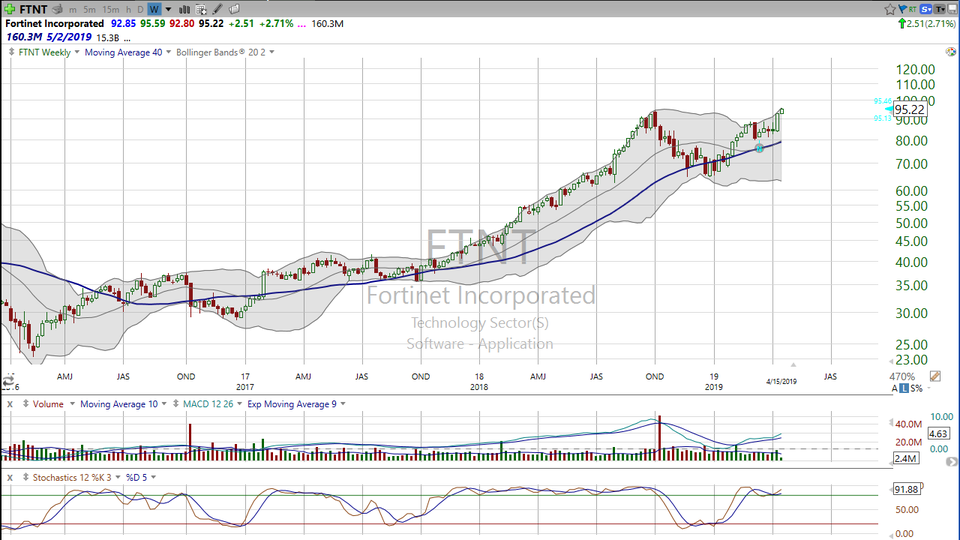Click the MACD move handle arrows
960x540 pixels.
176,404
